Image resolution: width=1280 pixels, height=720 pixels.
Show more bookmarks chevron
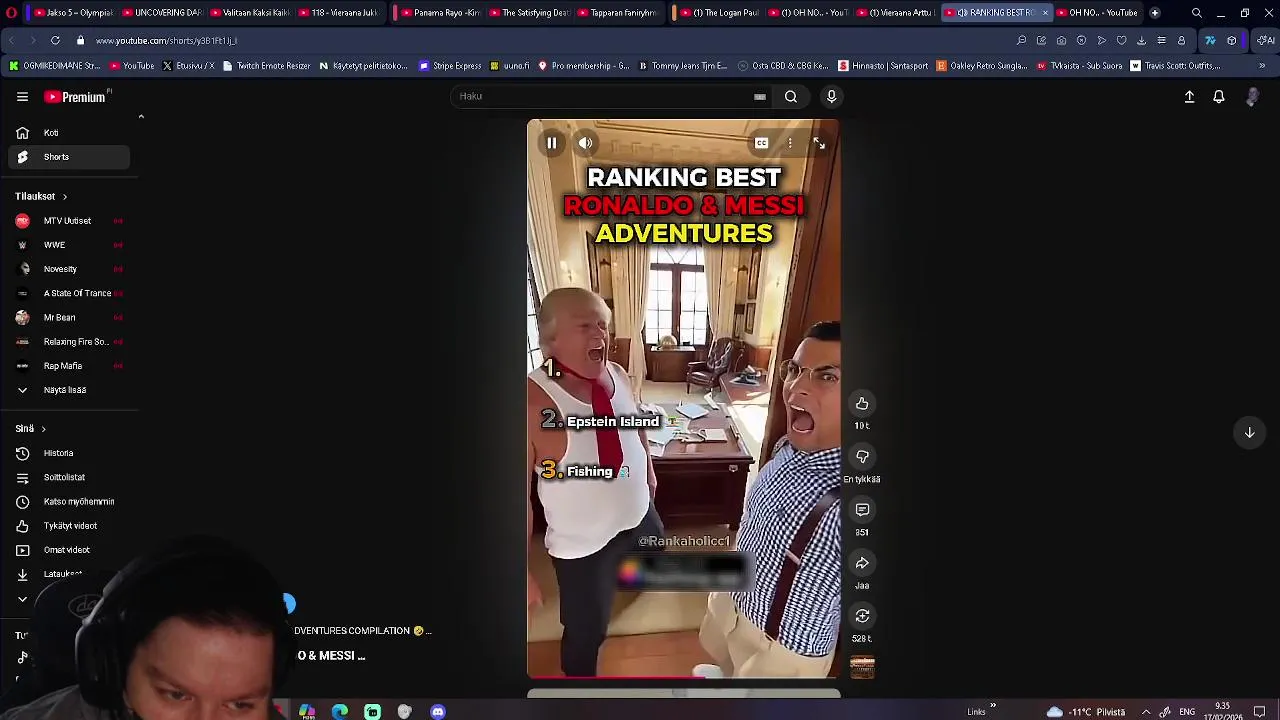point(1262,66)
